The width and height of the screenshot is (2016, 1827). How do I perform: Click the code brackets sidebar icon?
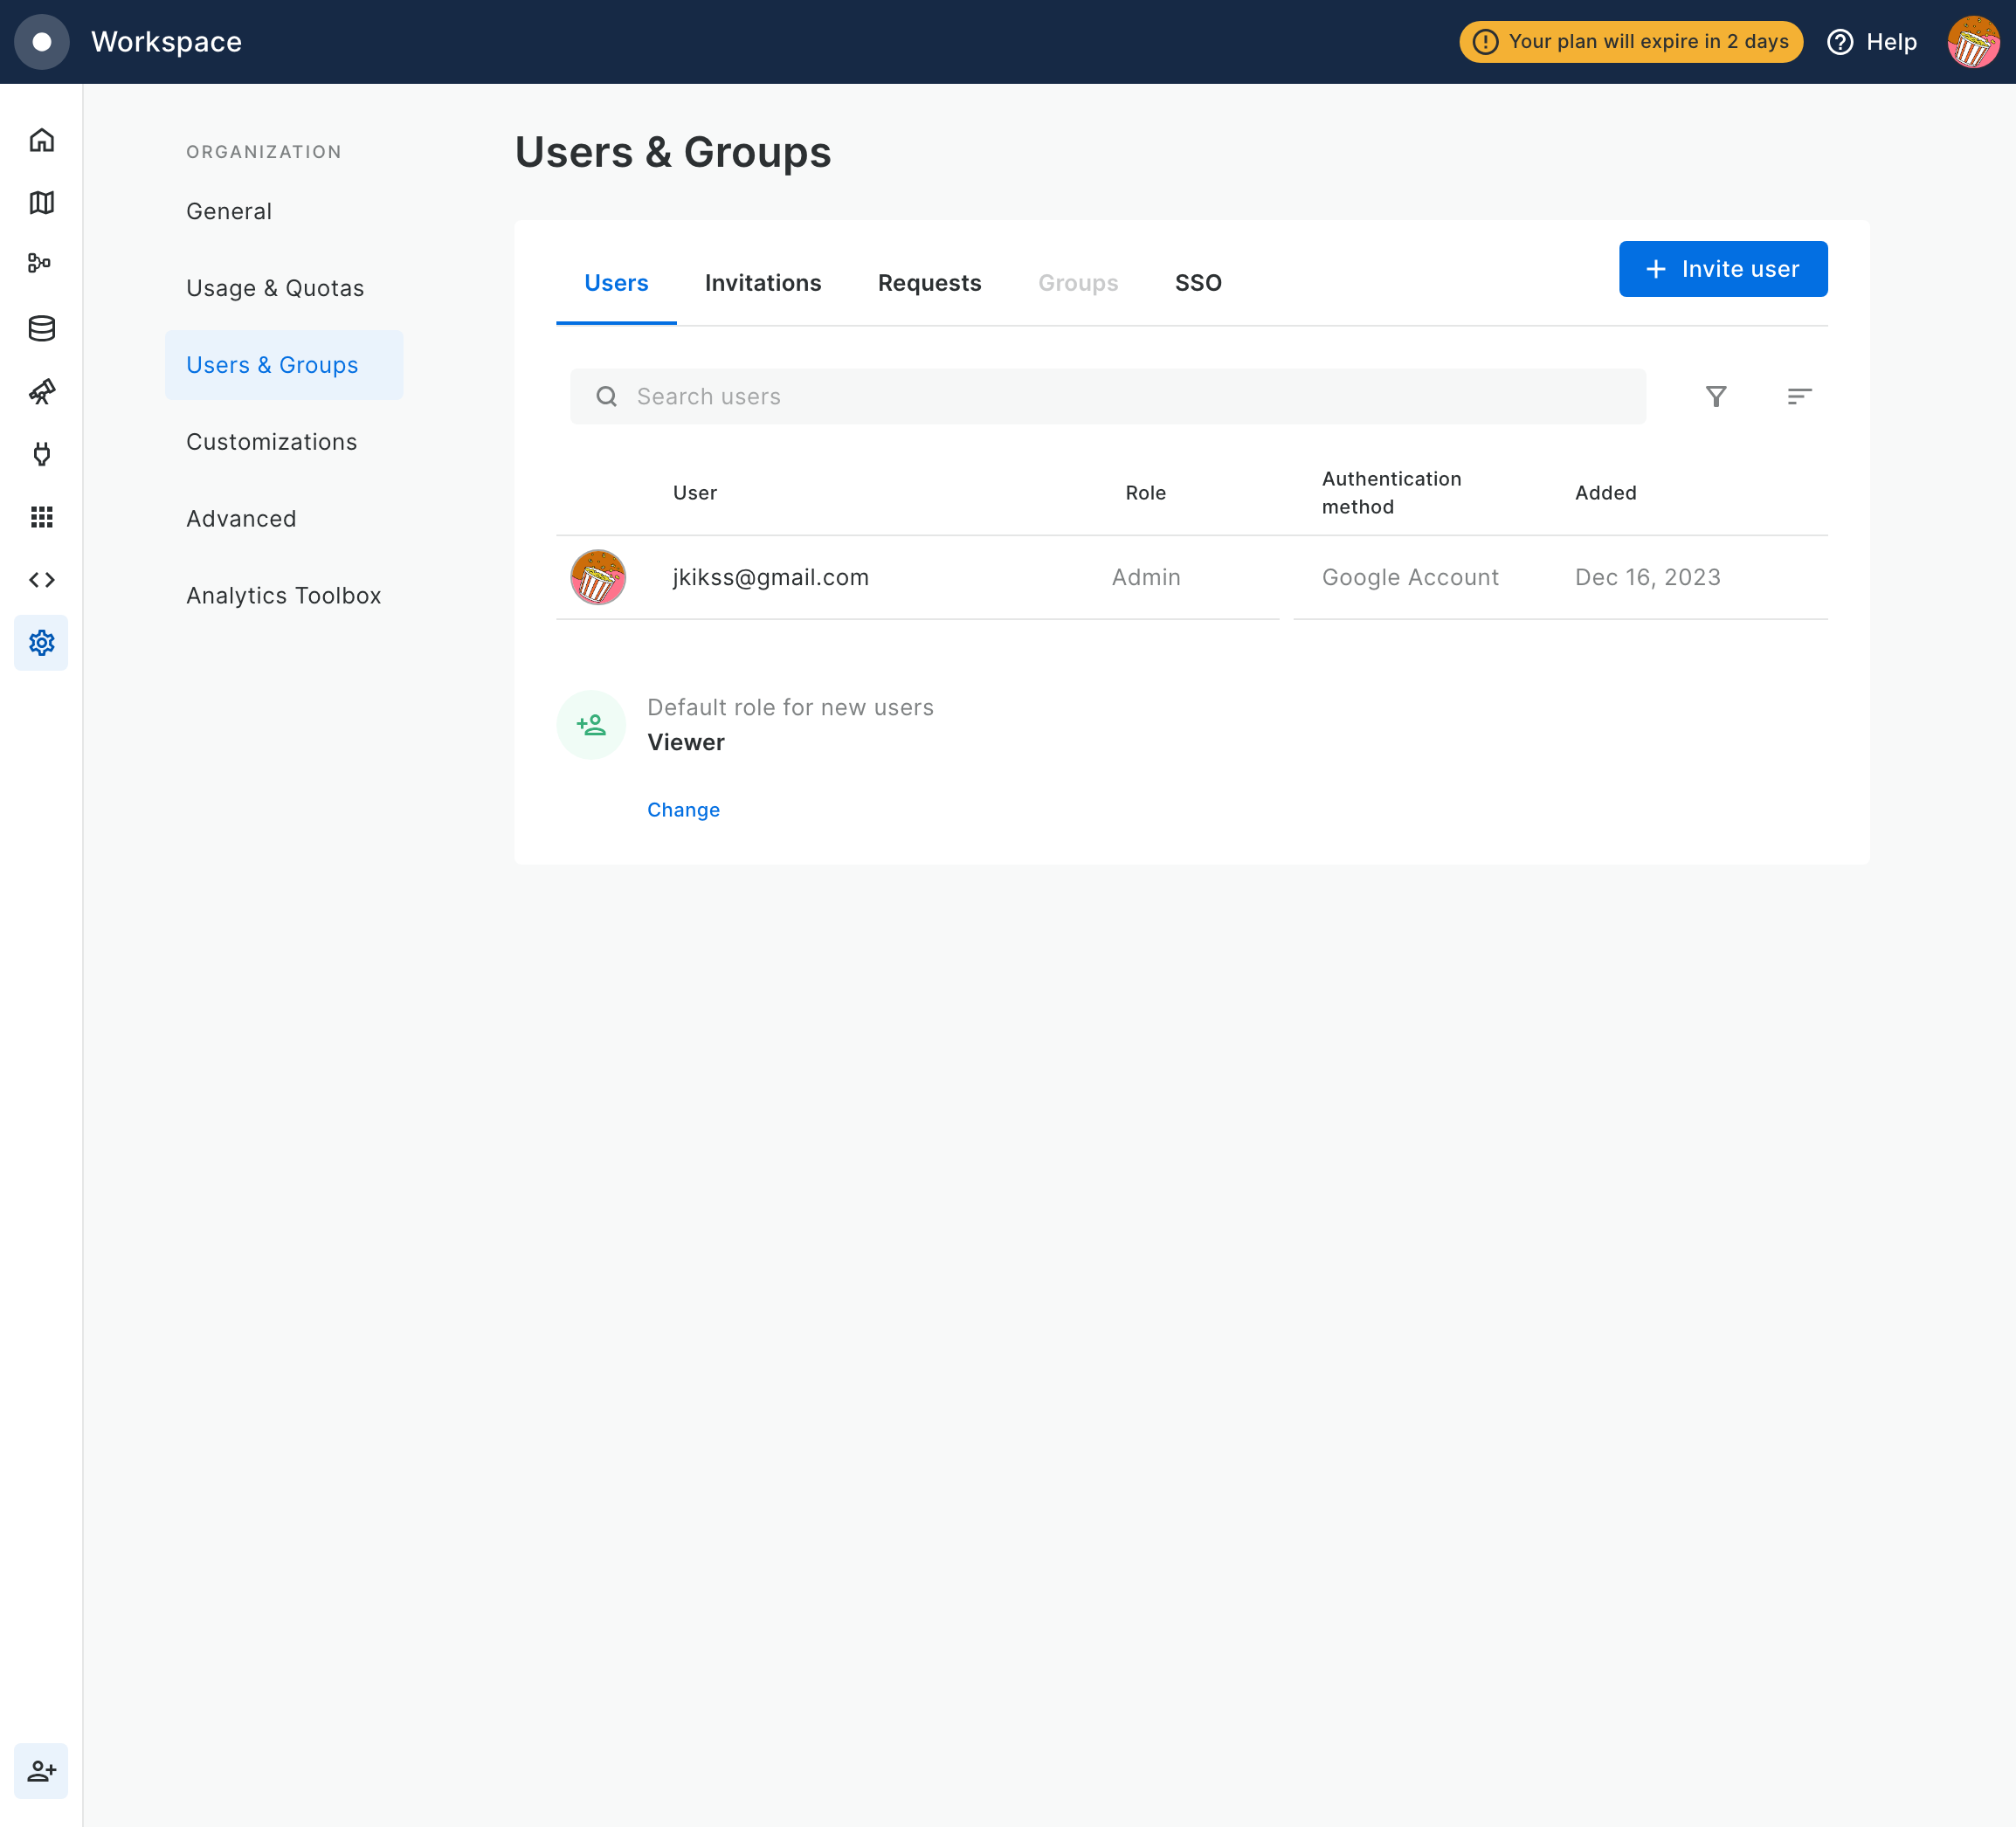(x=41, y=580)
